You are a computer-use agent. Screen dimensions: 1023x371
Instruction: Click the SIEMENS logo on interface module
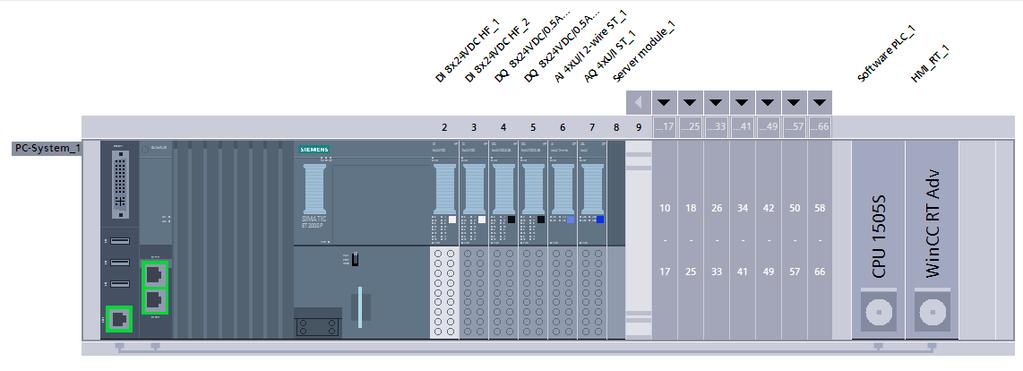[x=314, y=149]
